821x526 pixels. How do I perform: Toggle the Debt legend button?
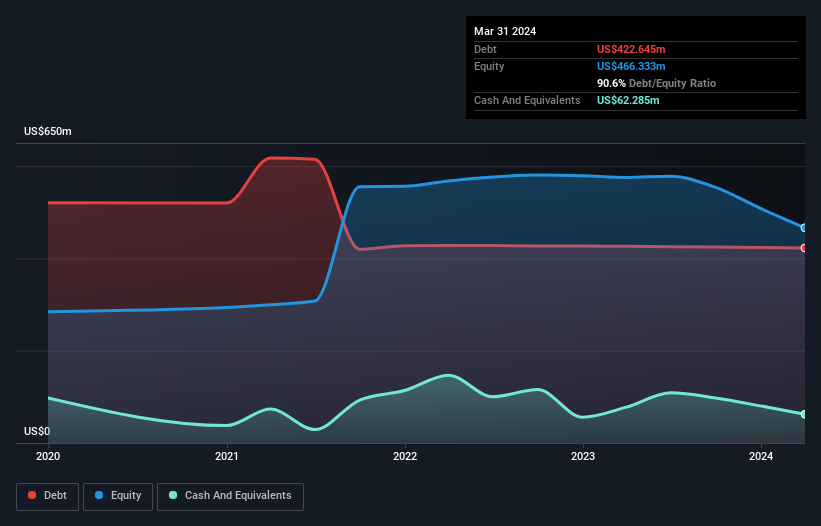pos(47,496)
